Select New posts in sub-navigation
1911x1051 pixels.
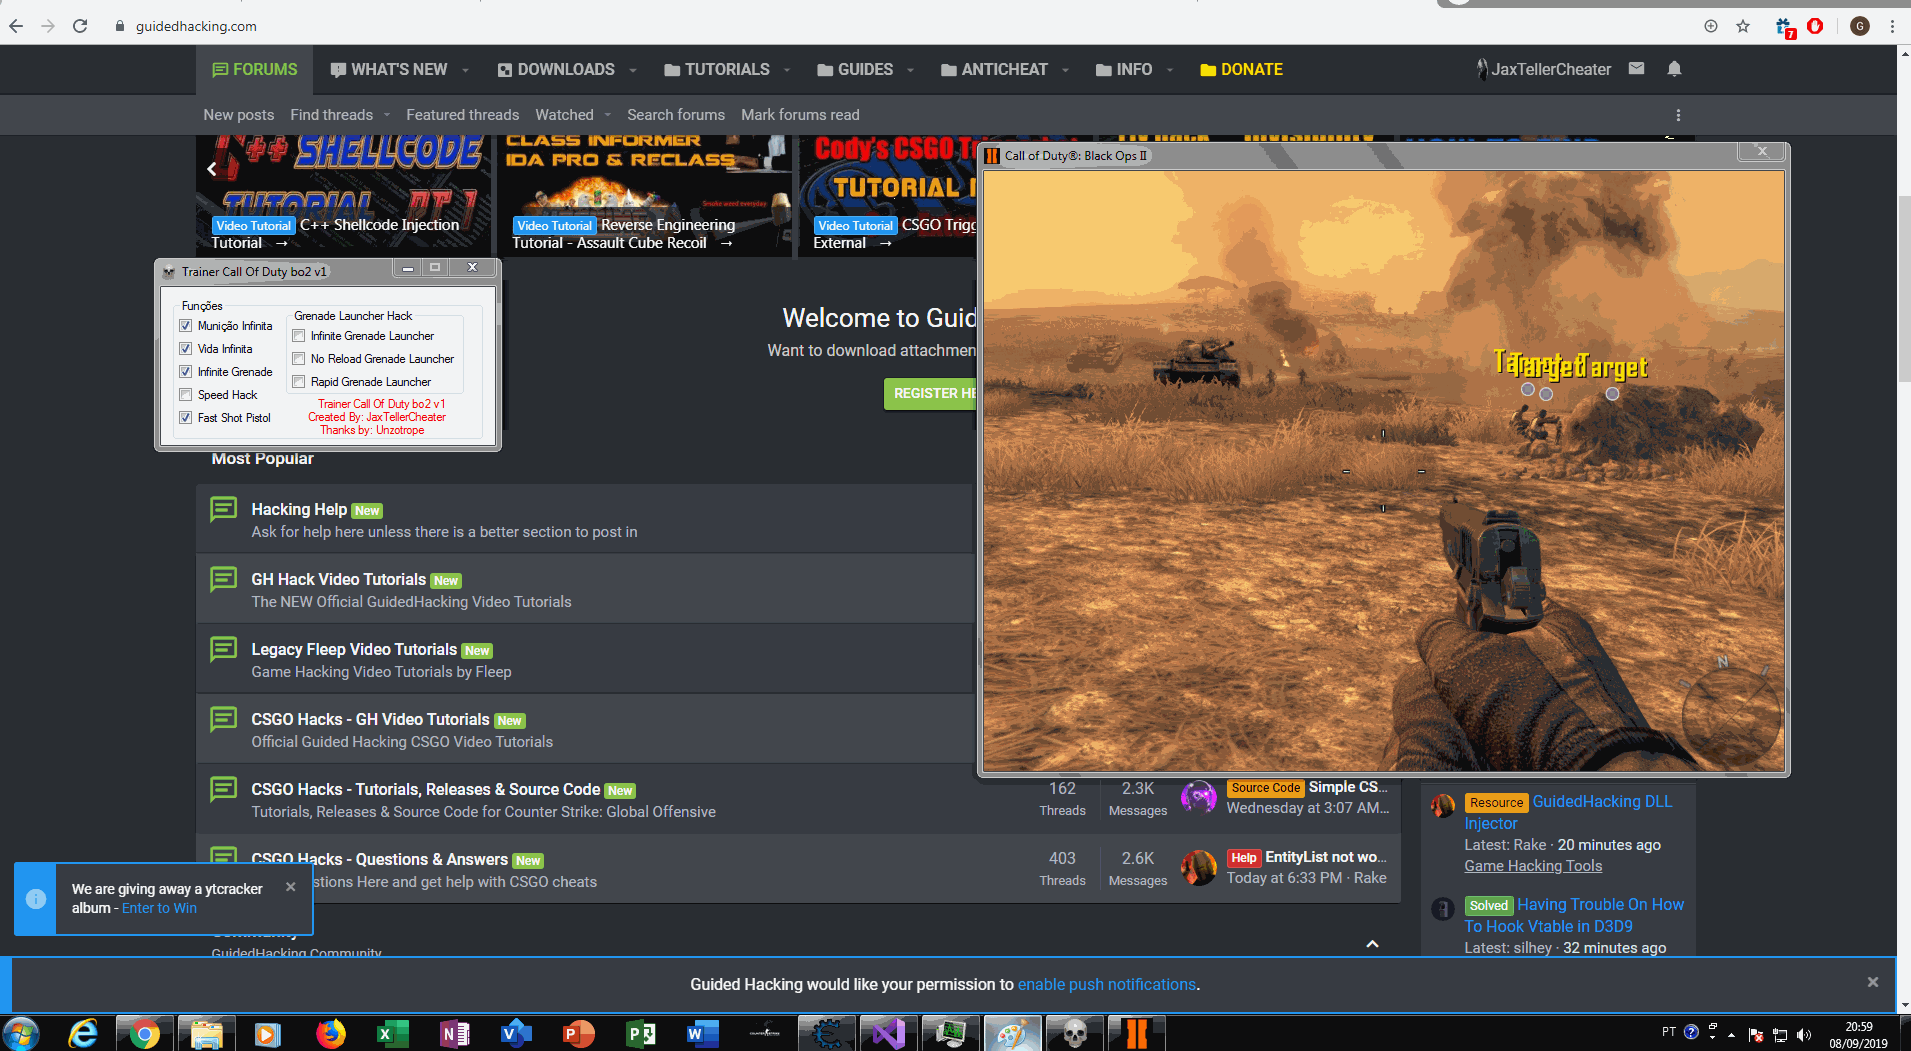click(x=239, y=115)
